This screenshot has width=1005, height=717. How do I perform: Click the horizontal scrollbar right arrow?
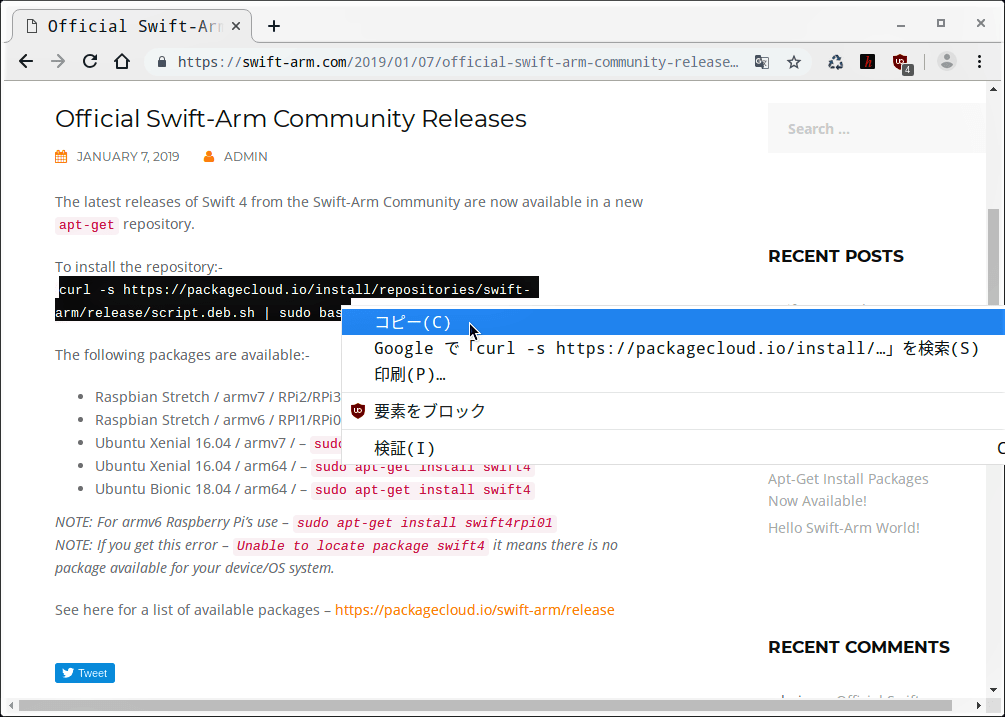(979, 705)
